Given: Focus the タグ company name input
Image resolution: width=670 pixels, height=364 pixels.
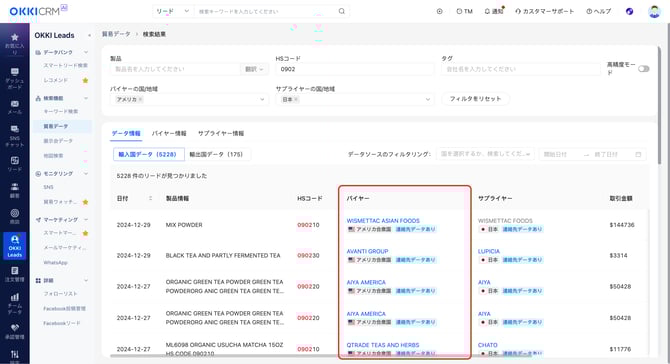Looking at the screenshot, I should pos(520,69).
